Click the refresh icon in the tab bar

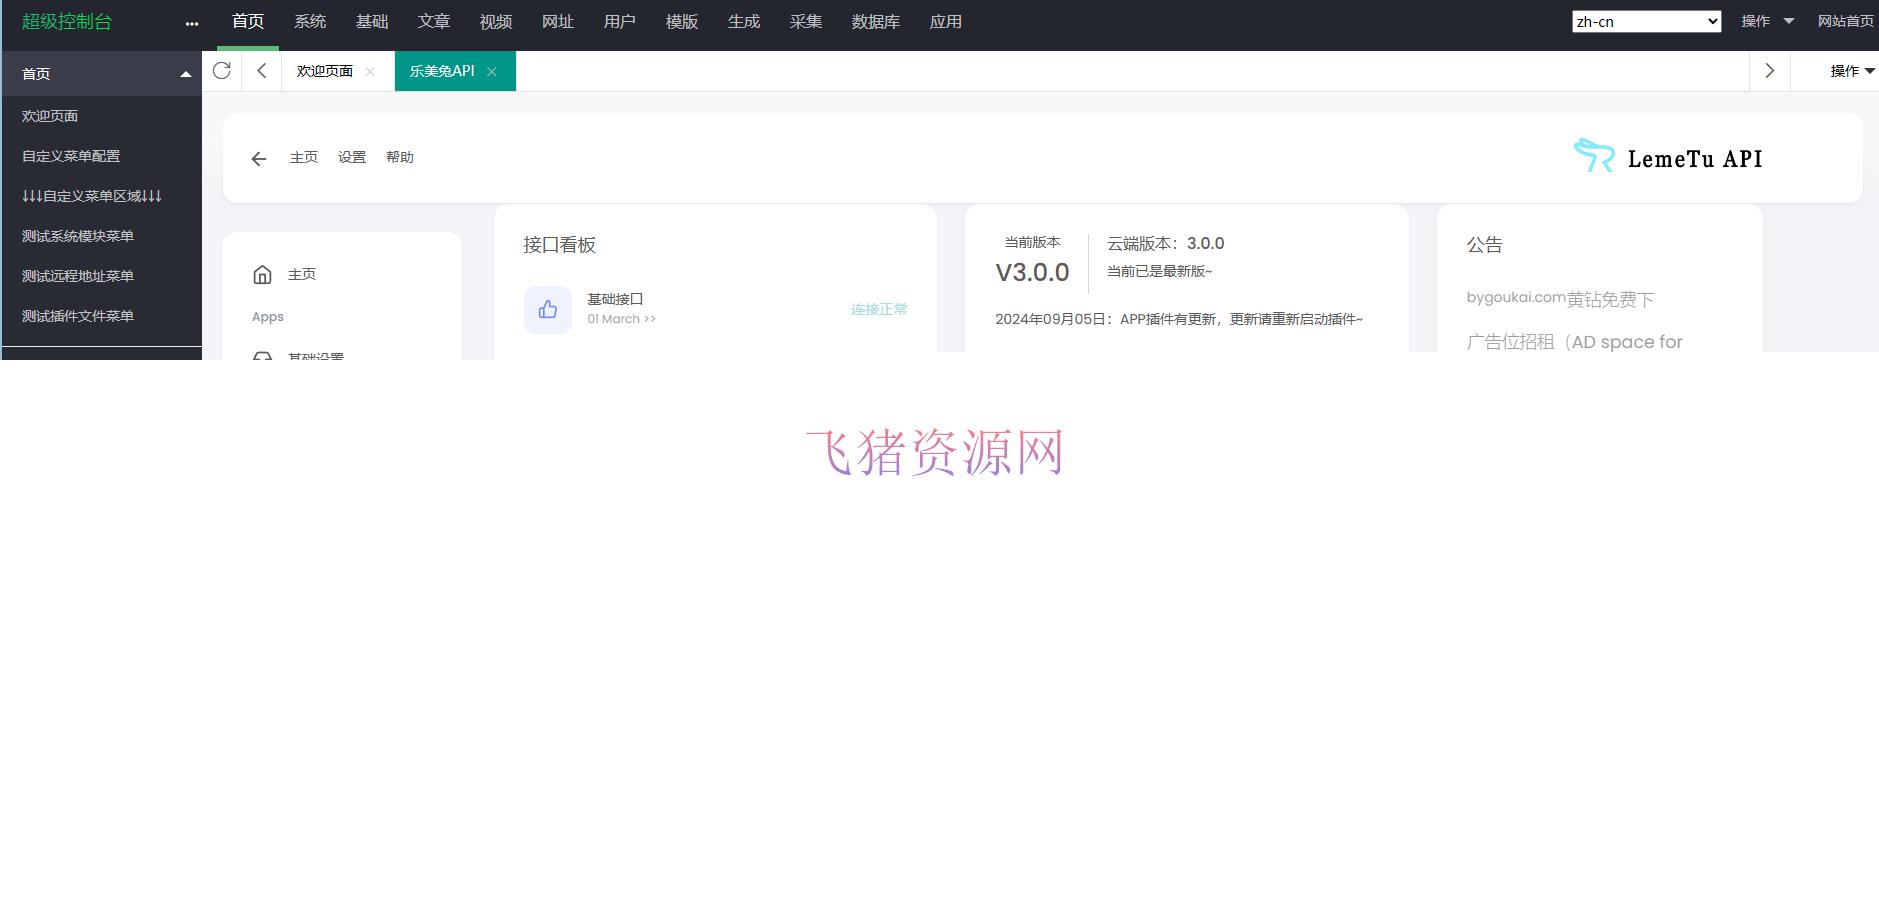(222, 71)
